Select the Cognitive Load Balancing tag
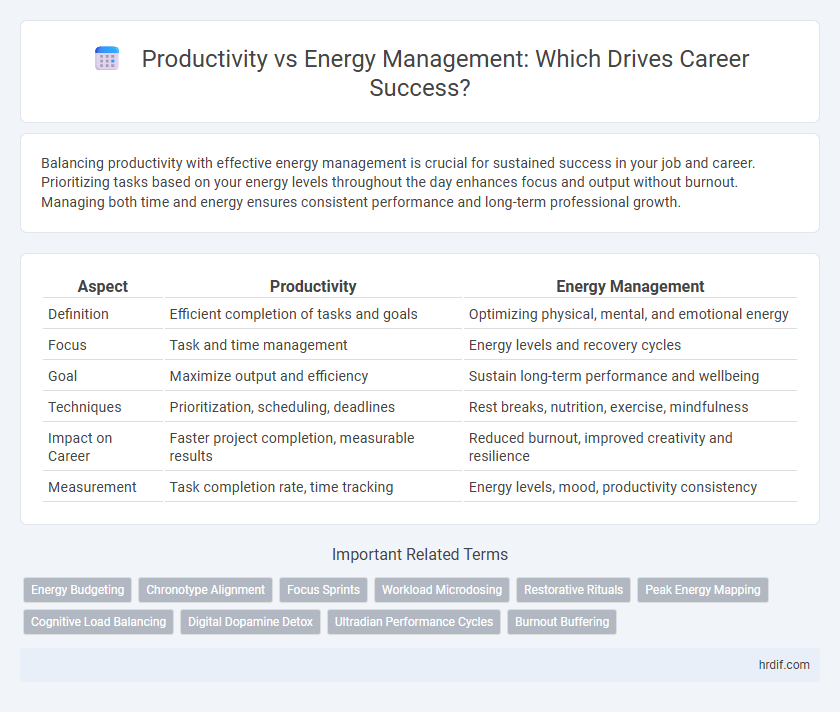Viewport: 840px width, 712px height. pos(99,622)
